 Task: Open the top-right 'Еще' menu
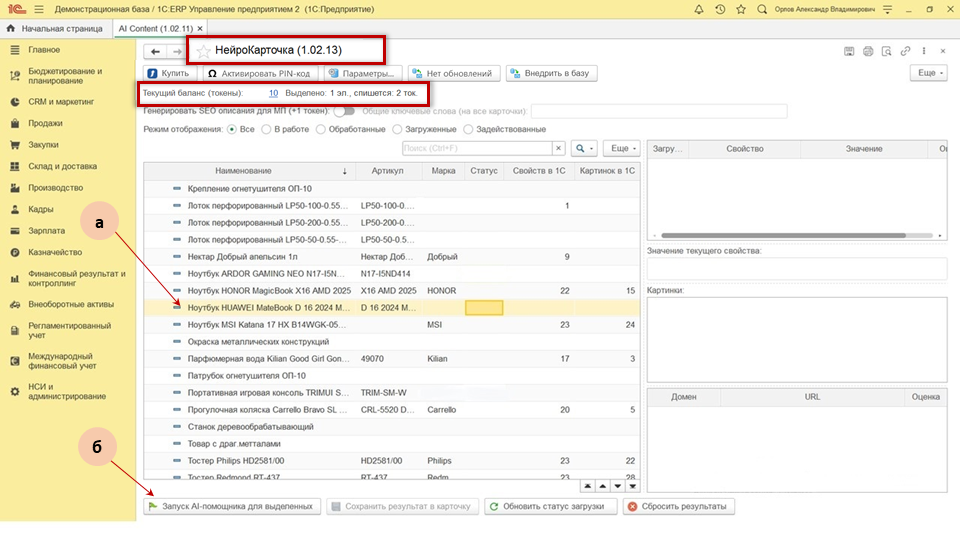click(x=928, y=73)
